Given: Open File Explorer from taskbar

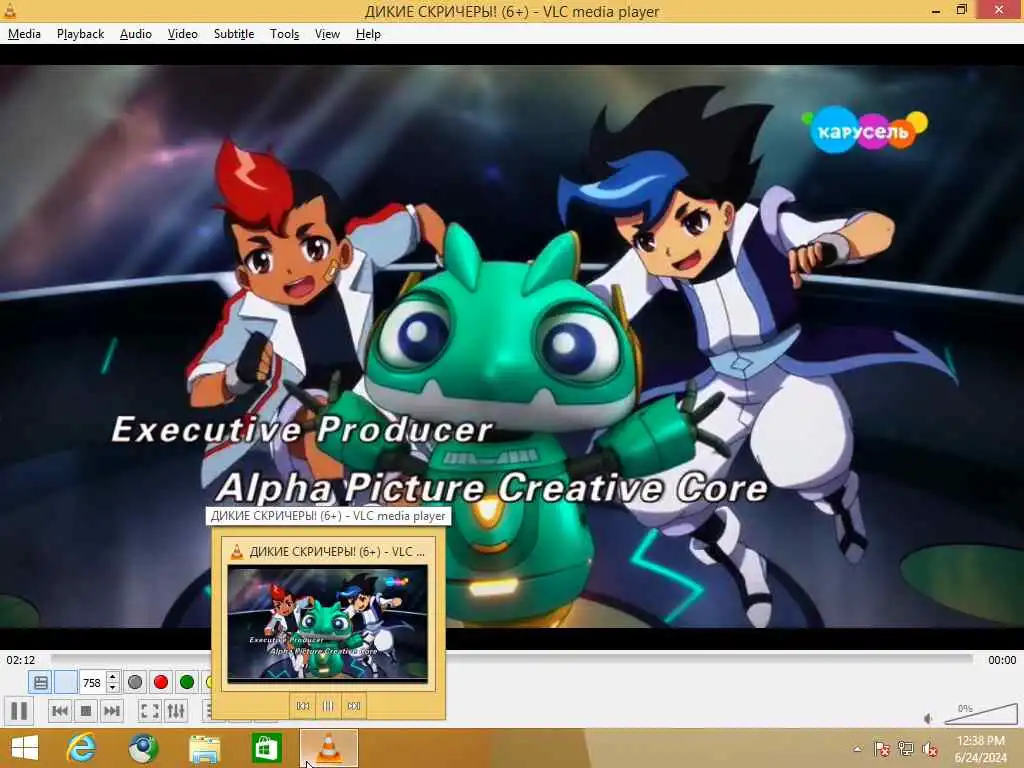Looking at the screenshot, I should (x=204, y=748).
